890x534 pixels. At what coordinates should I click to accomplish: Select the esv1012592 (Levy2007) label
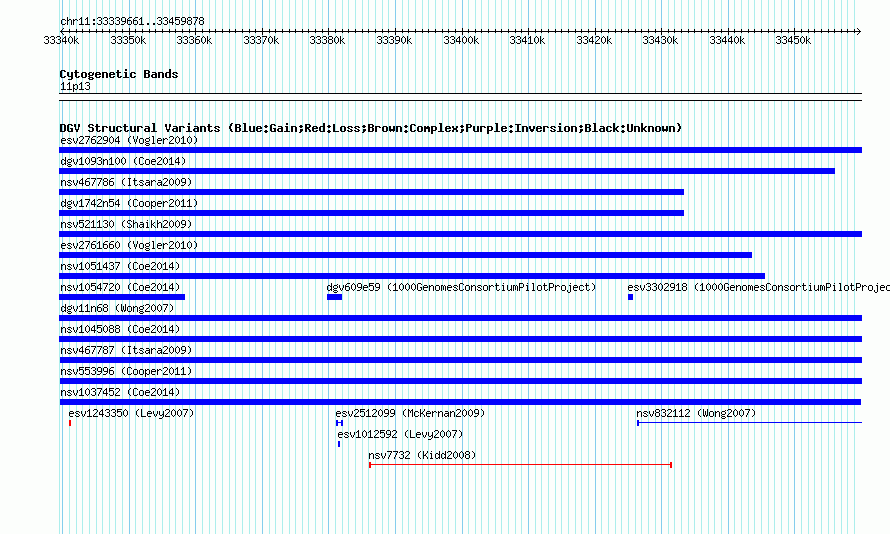click(x=400, y=434)
